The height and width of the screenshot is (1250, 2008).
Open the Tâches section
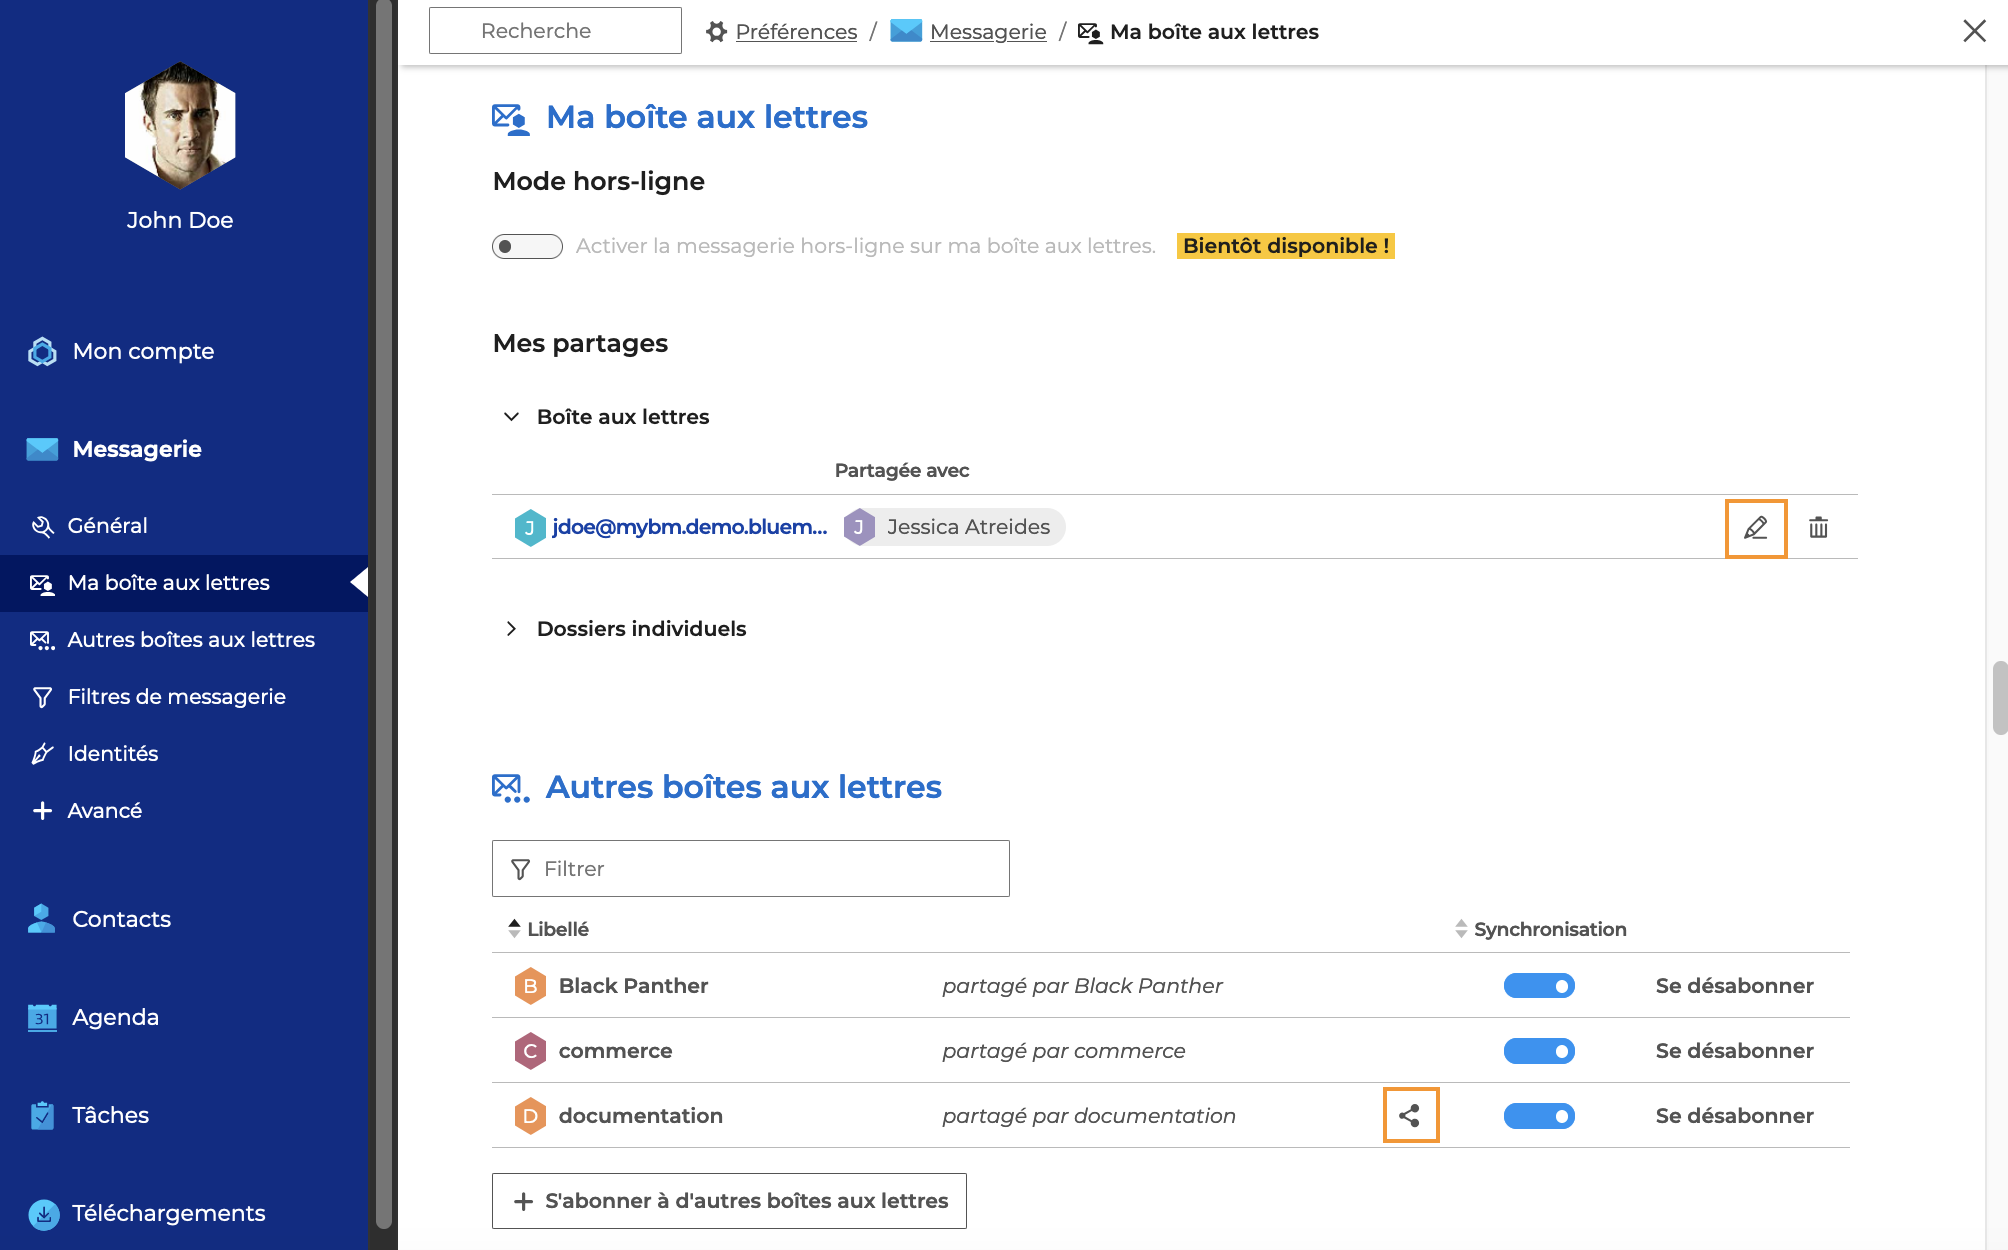click(x=110, y=1115)
